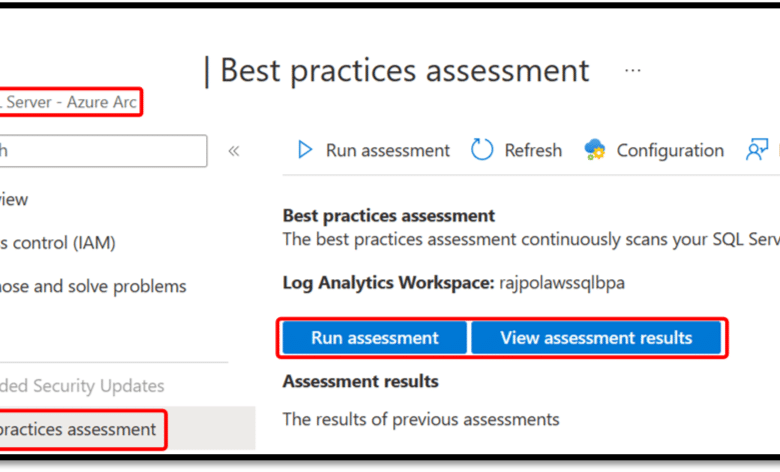Click the rajpolawssqlbpa workspace name
780x472 pixels.
562,283
